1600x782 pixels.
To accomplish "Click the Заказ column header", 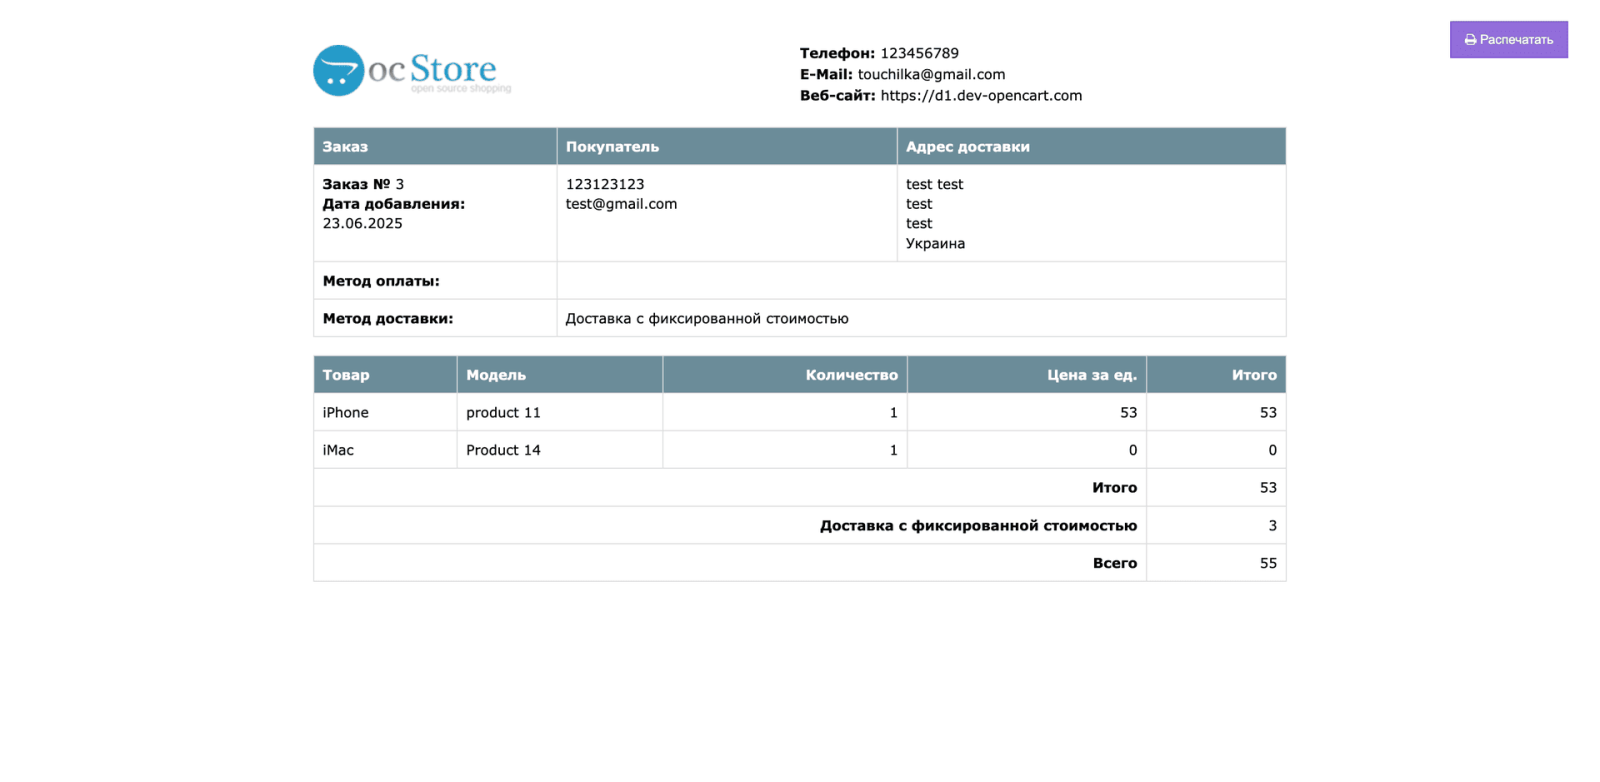I will 435,146.
